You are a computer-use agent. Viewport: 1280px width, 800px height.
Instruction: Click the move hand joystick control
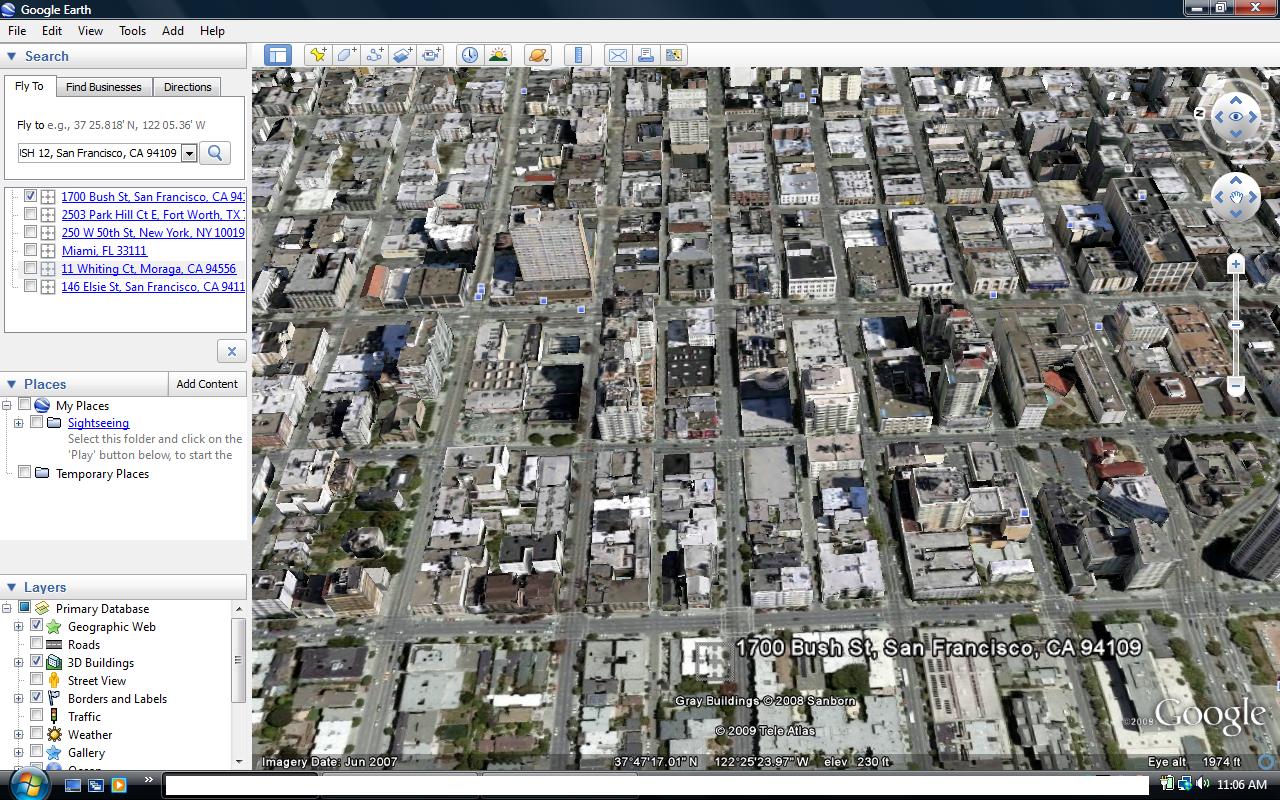coord(1236,197)
